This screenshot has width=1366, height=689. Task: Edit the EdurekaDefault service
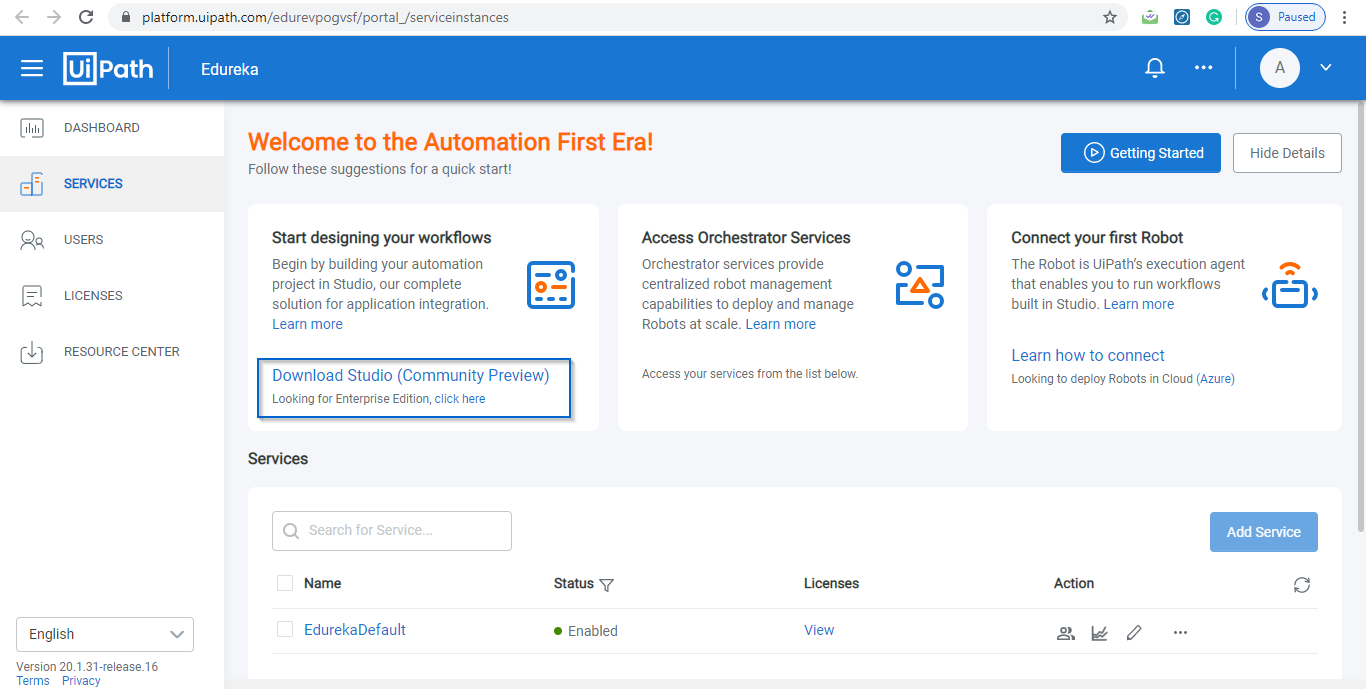(1134, 633)
